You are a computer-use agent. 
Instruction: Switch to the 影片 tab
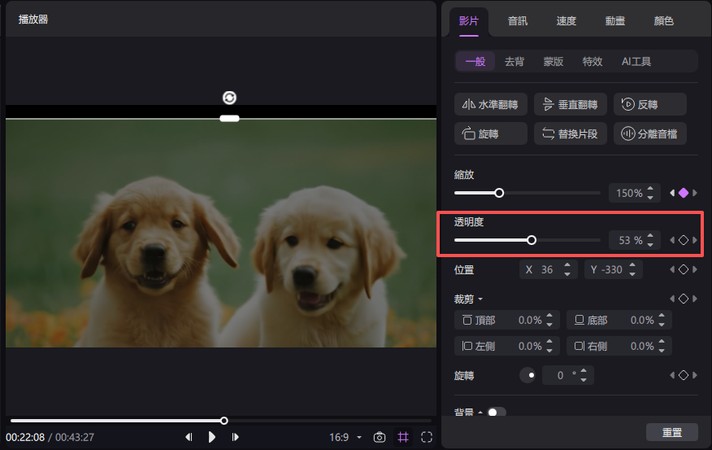[x=469, y=21]
